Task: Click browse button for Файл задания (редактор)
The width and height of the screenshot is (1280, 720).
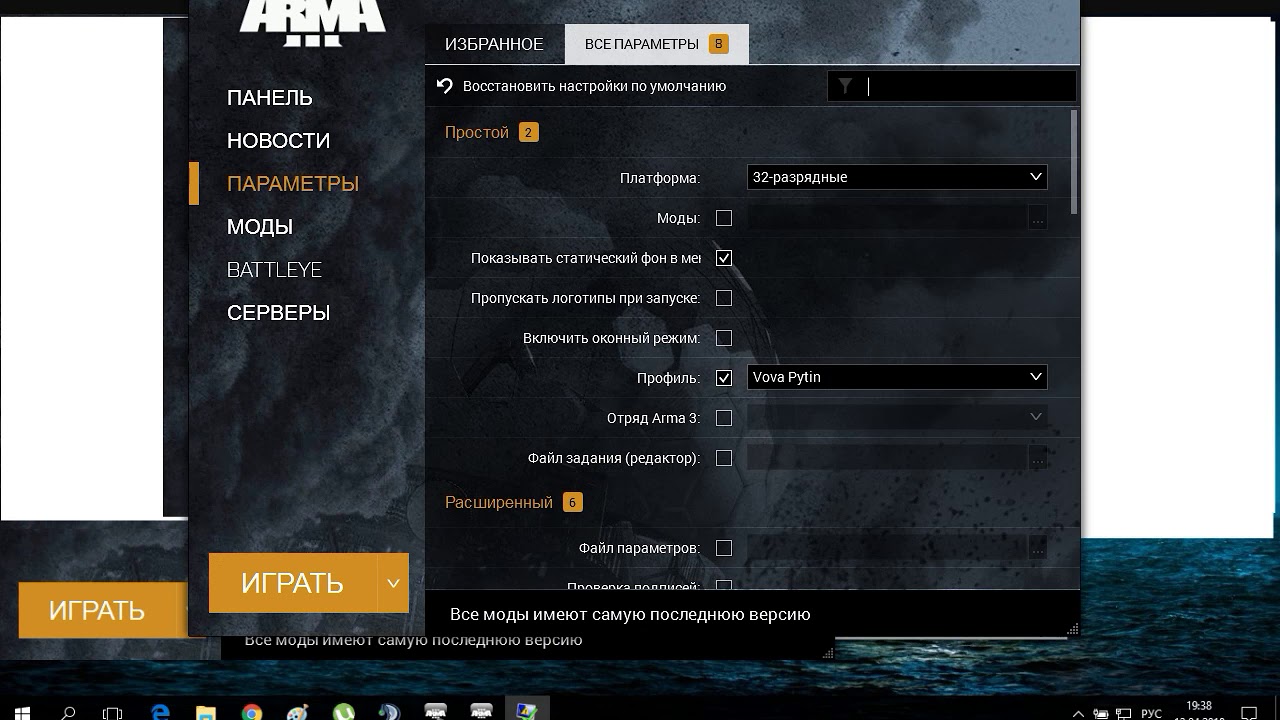Action: pos(1037,458)
